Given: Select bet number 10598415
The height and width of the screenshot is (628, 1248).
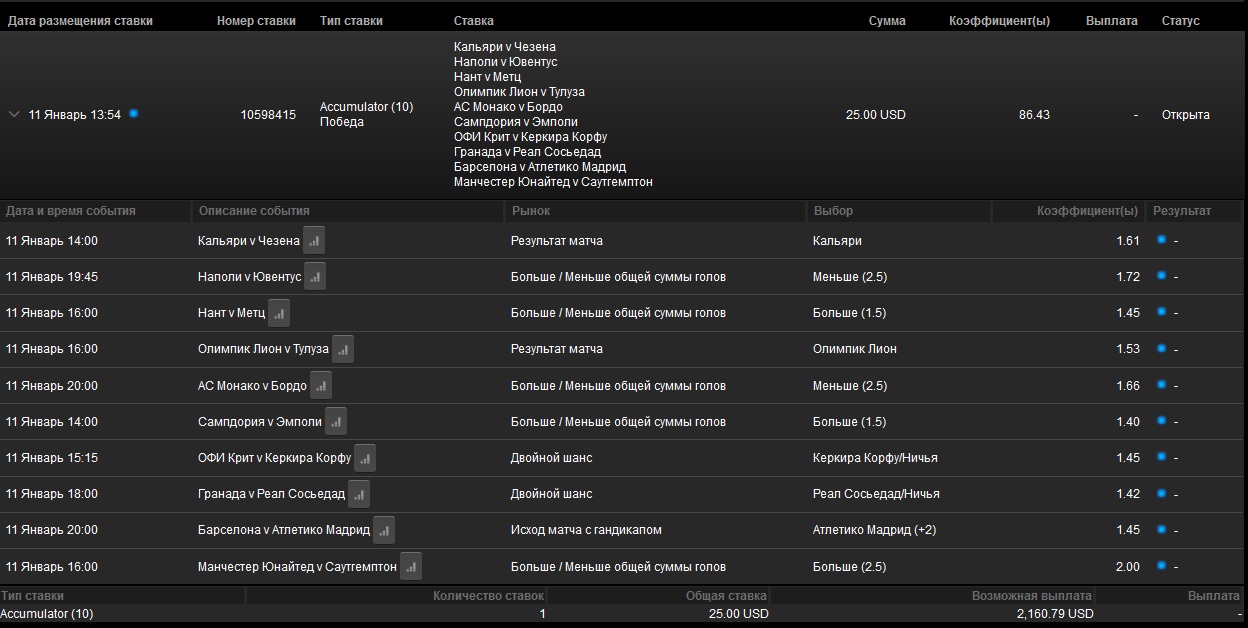Looking at the screenshot, I should [268, 115].
